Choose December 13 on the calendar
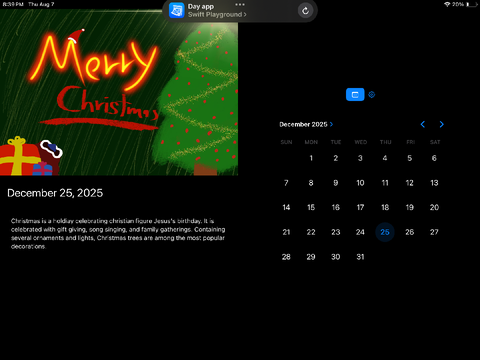The width and height of the screenshot is (480, 360). click(x=434, y=183)
